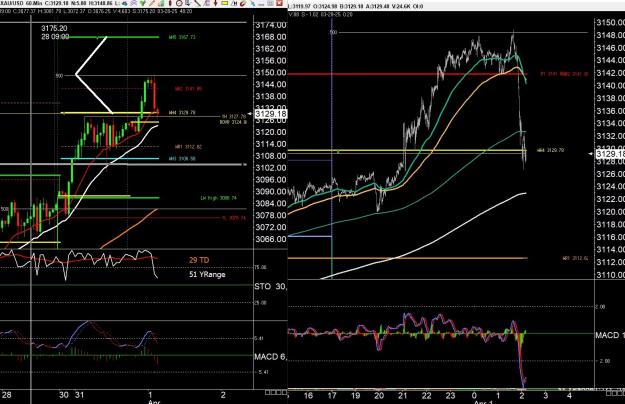Image resolution: width=625 pixels, height=404 pixels.
Task: Click 3110.00 on right price axis
Action: pos(611,275)
